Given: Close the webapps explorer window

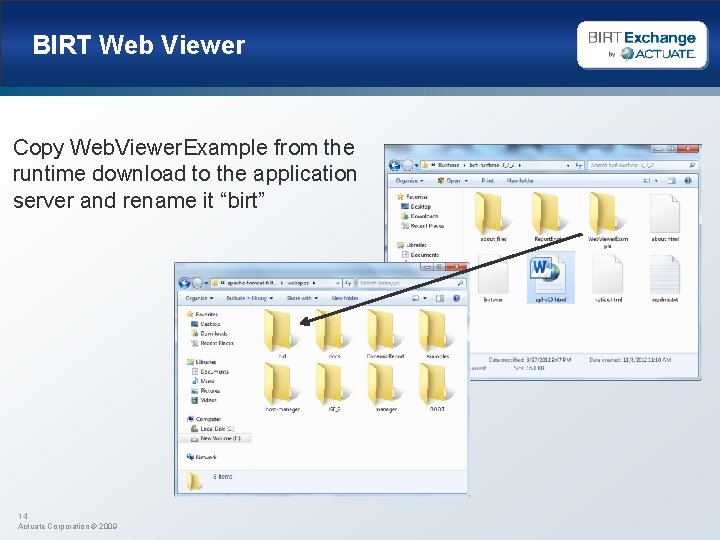Looking at the screenshot, I should tap(457, 267).
